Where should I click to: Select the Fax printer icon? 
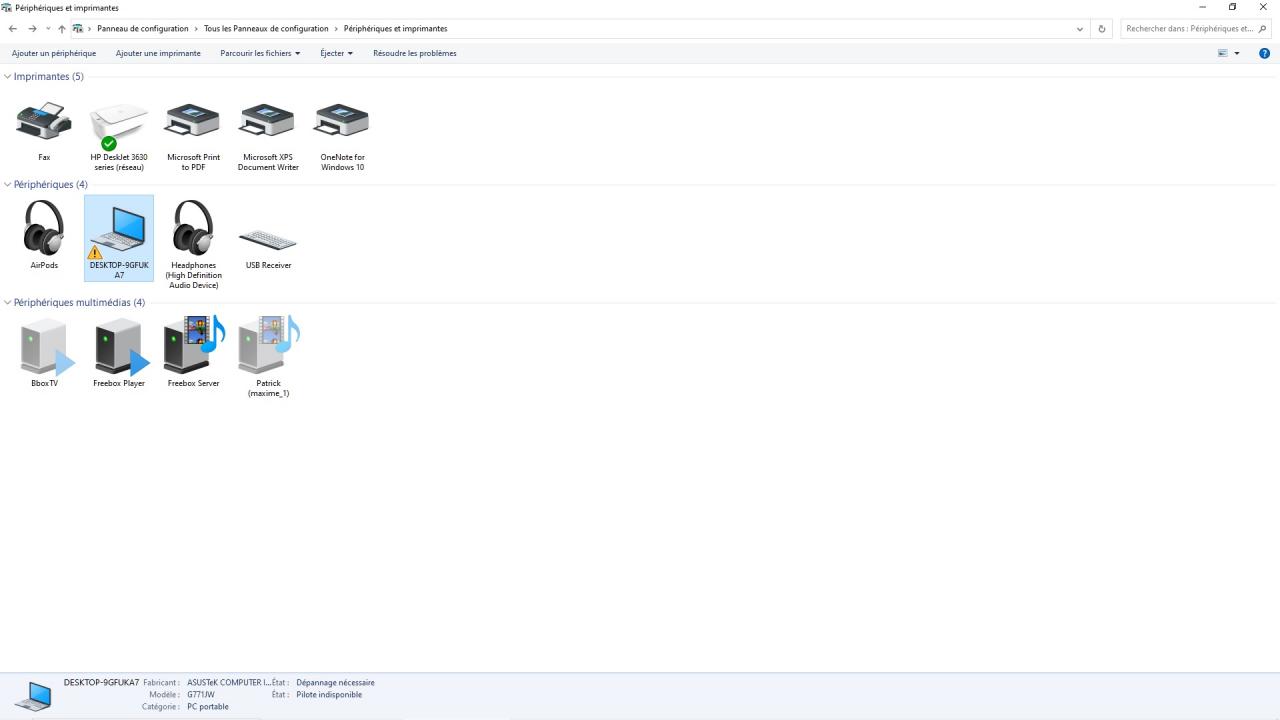point(44,121)
